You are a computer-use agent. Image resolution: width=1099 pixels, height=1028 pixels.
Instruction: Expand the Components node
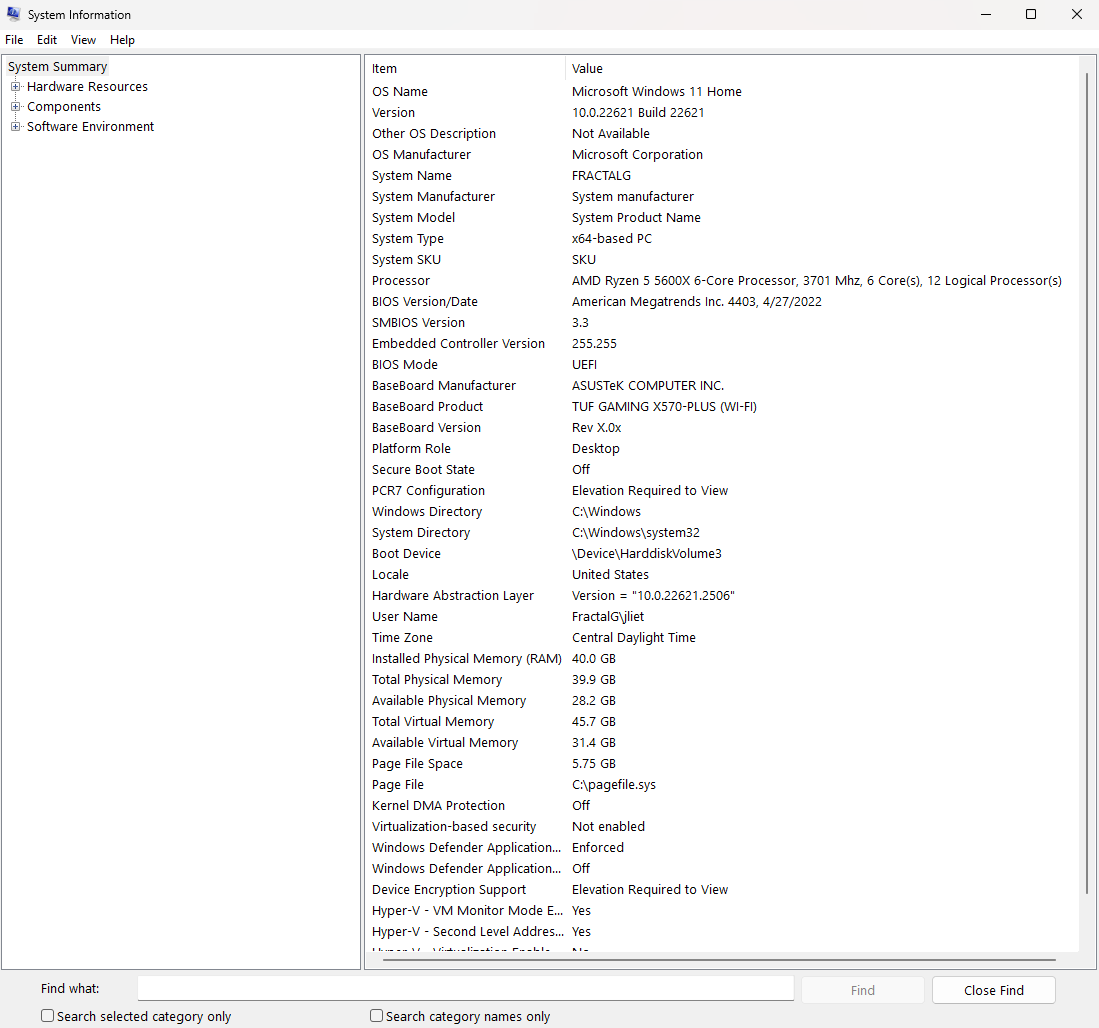tap(15, 107)
